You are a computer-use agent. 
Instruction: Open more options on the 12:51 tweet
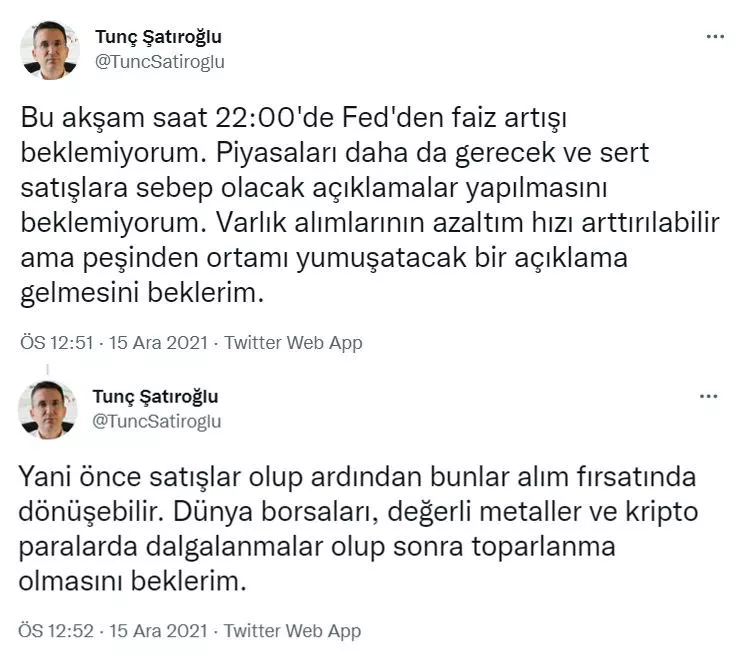[714, 37]
